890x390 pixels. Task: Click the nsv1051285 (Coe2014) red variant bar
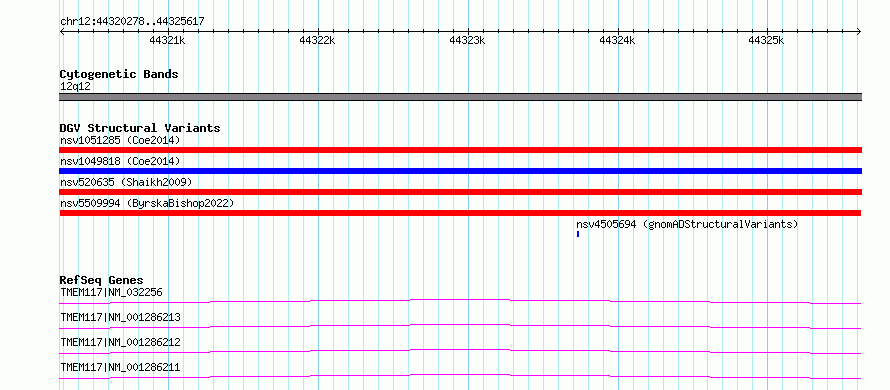(x=460, y=150)
